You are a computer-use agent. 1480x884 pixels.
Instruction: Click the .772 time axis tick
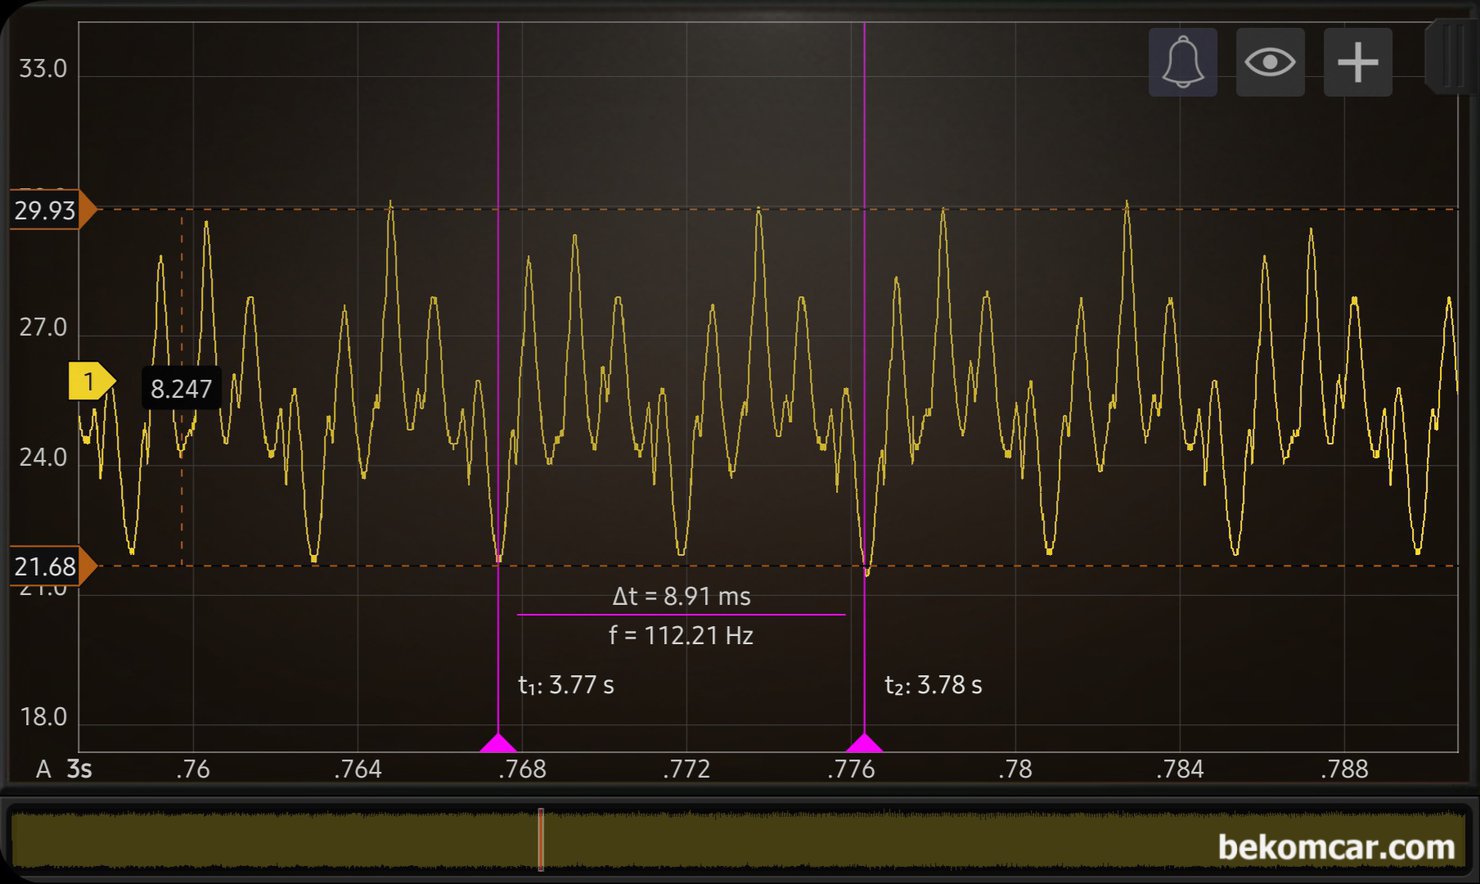pyautogui.click(x=686, y=769)
